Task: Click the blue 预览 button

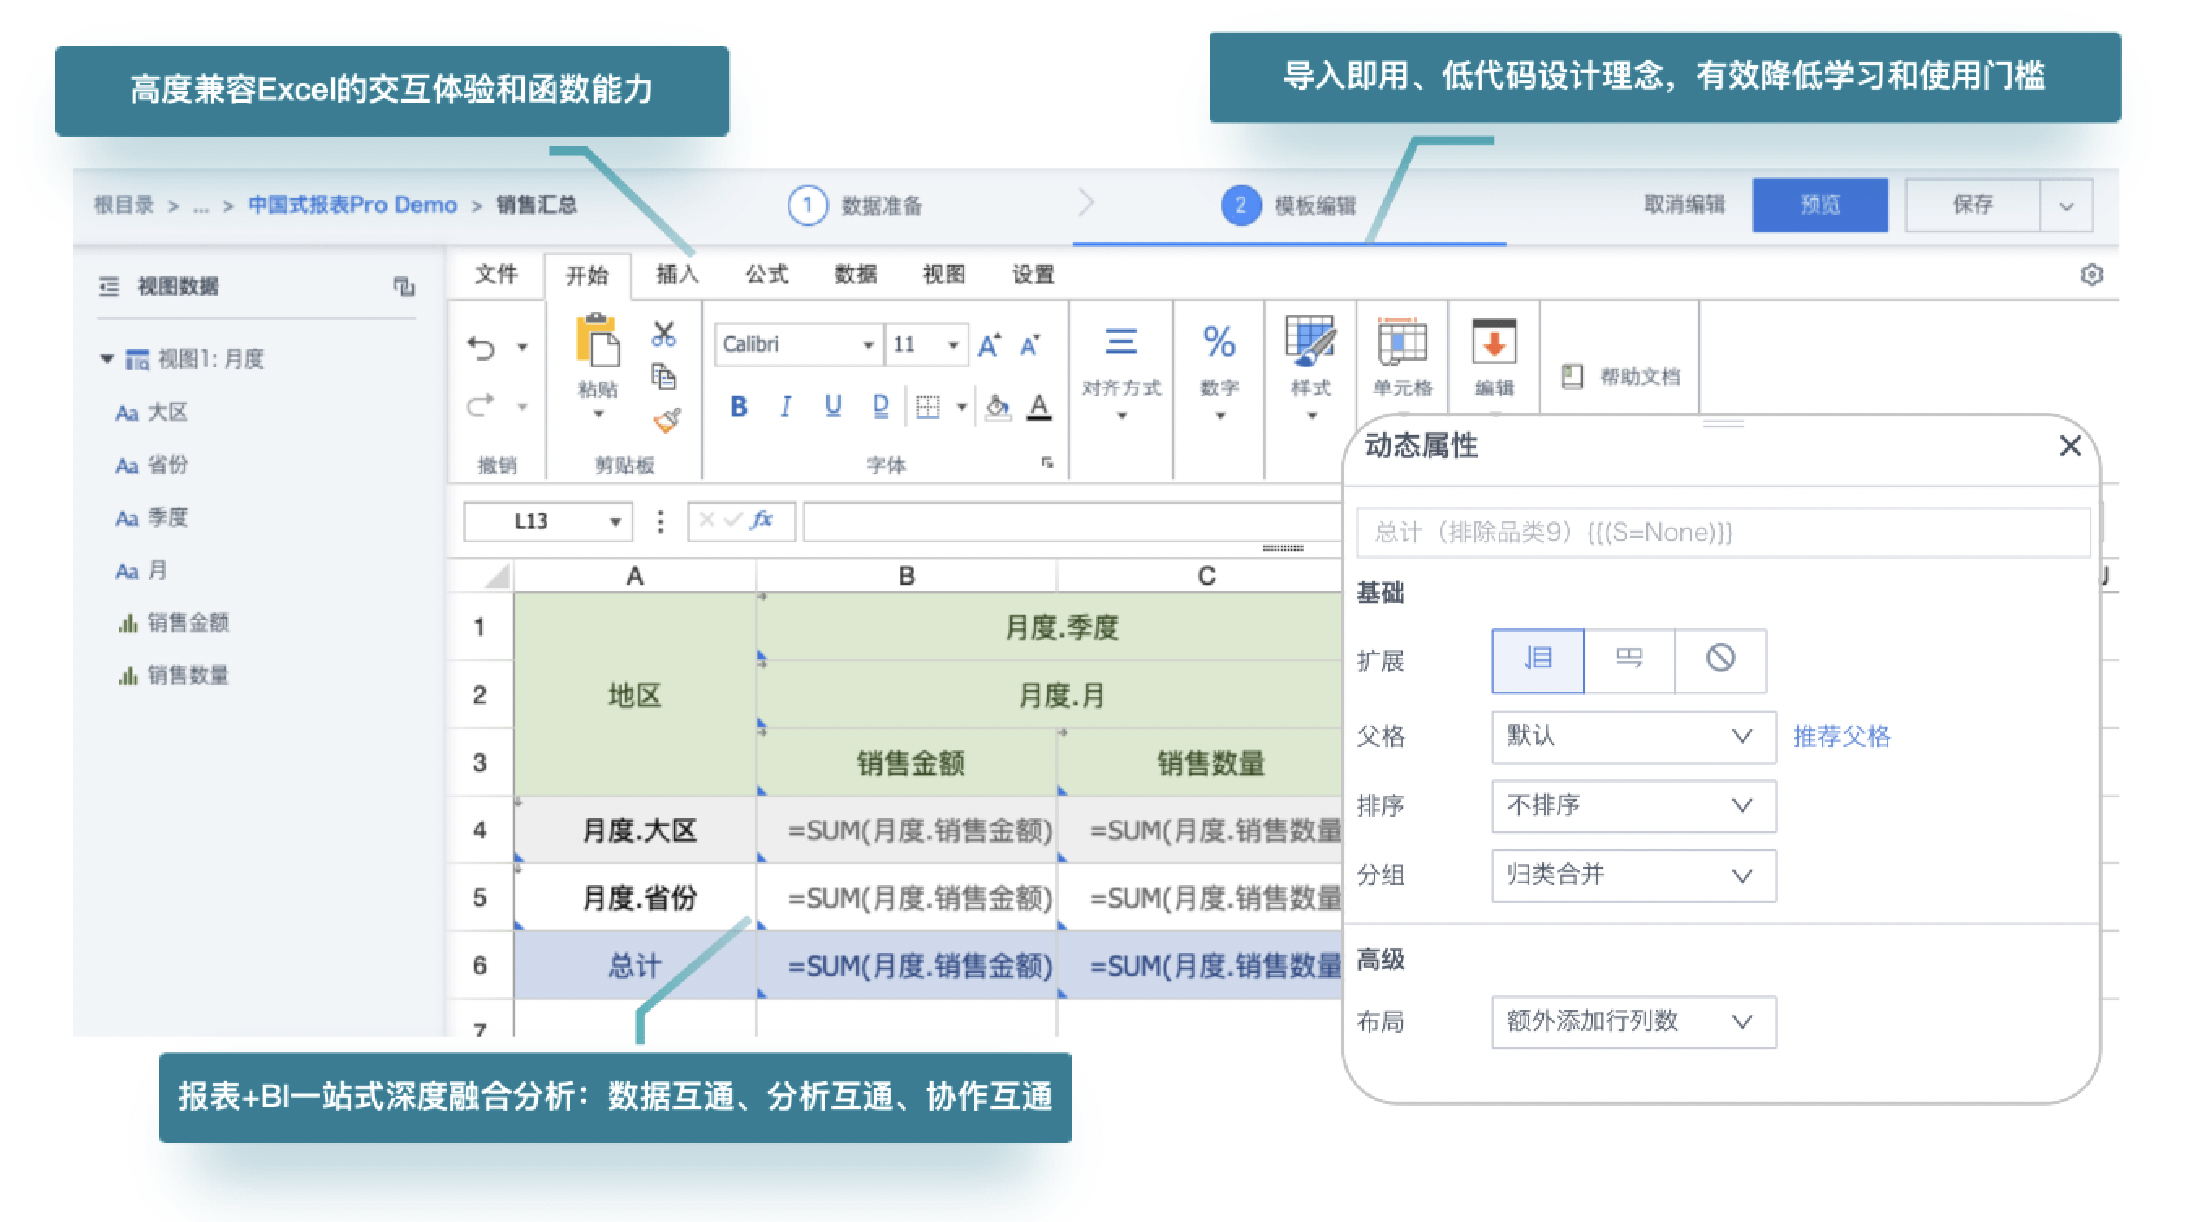Action: [x=1819, y=205]
